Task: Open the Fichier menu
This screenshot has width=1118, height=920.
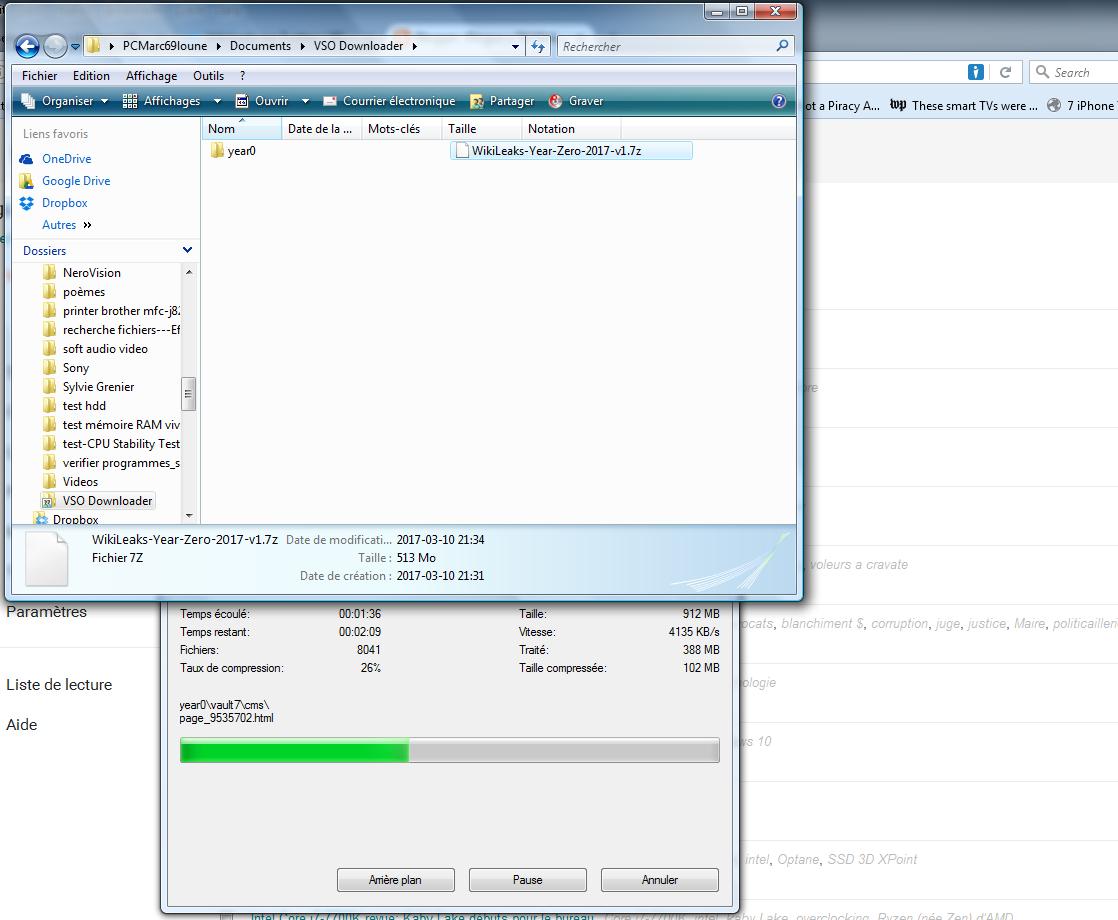Action: point(39,76)
